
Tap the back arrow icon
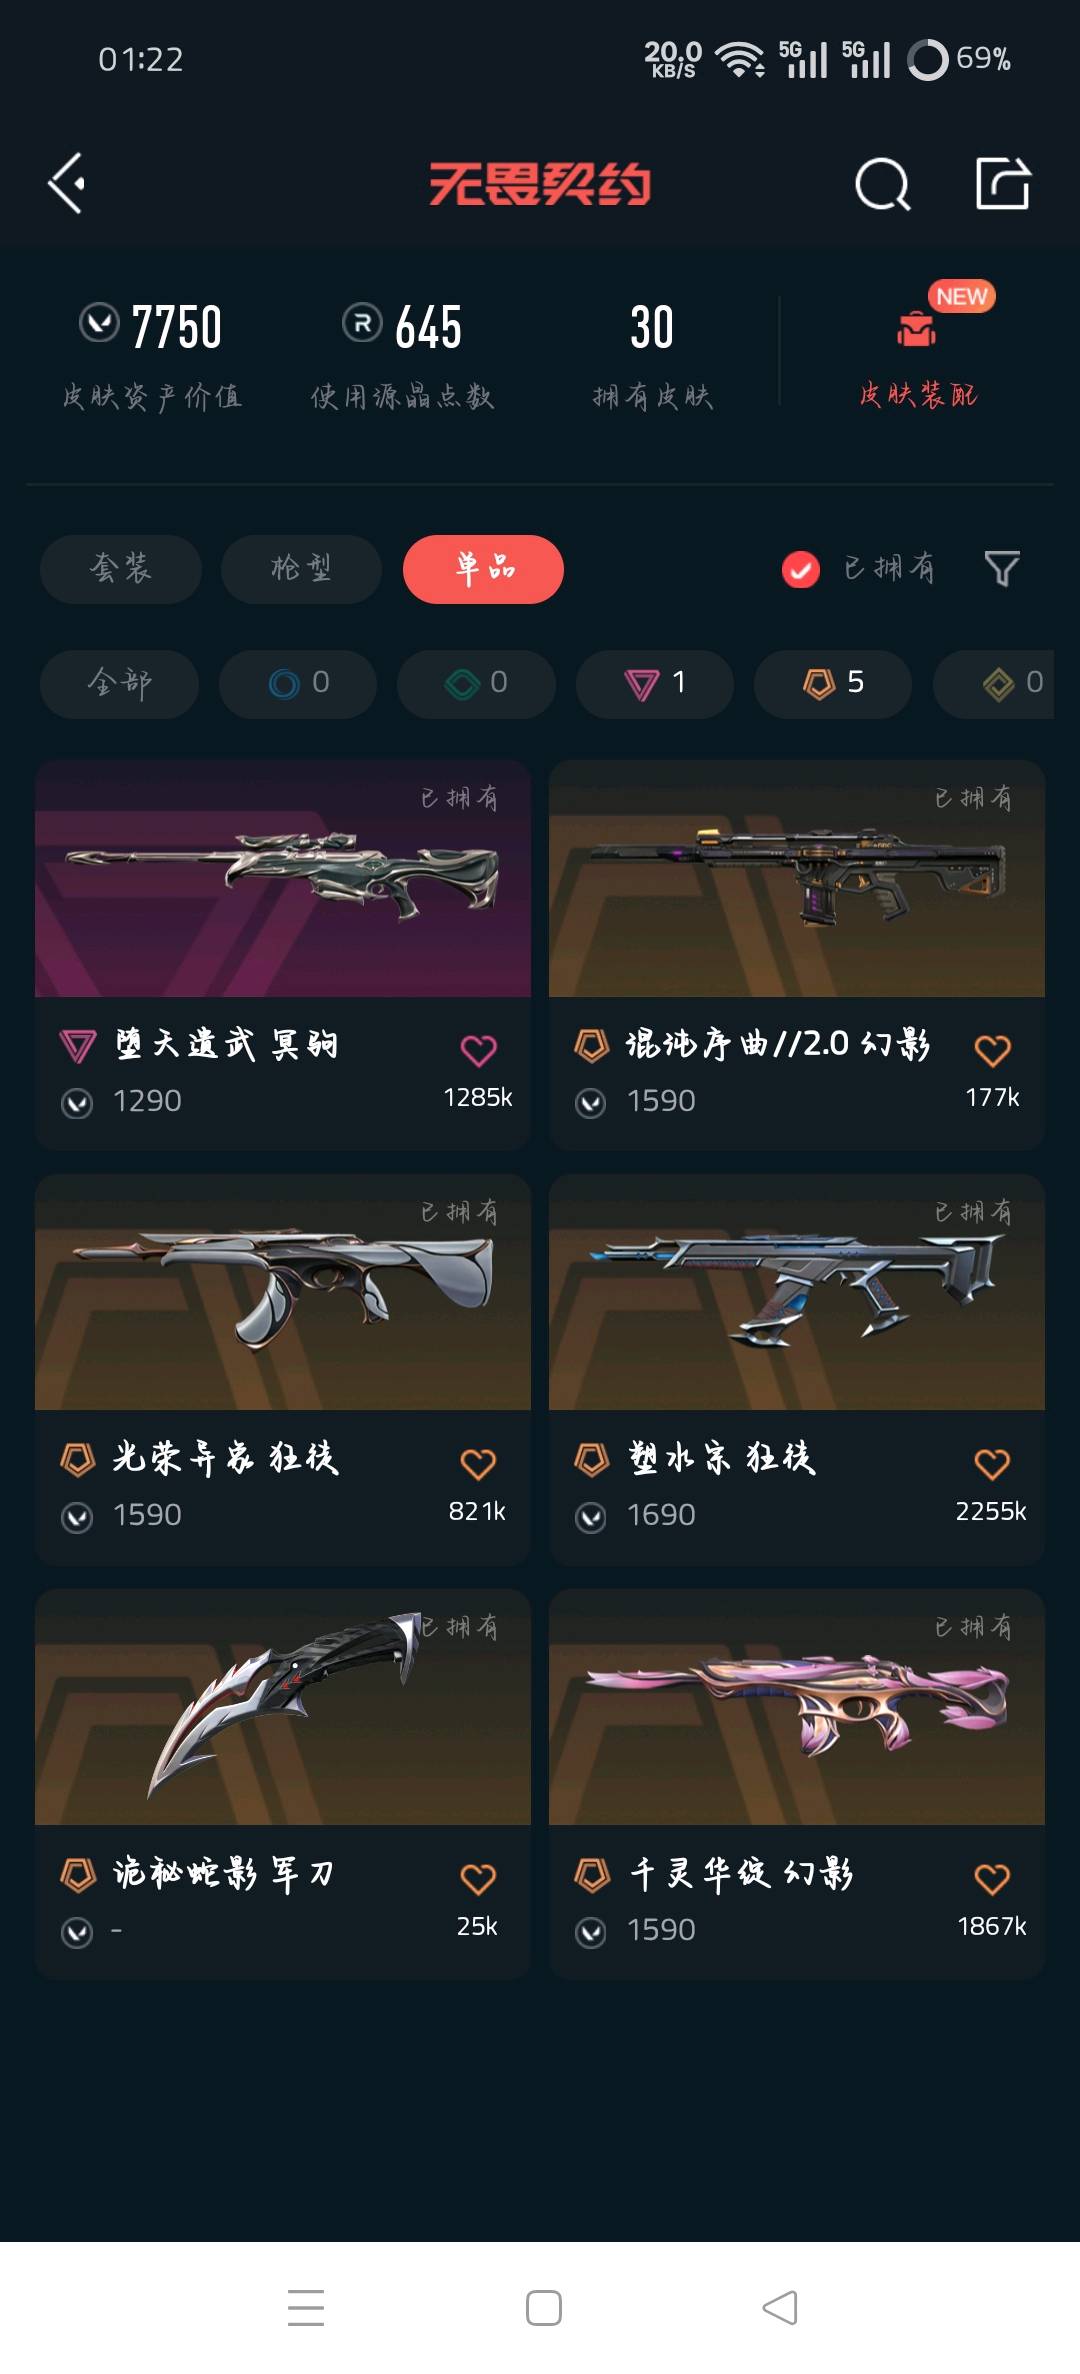click(x=67, y=184)
